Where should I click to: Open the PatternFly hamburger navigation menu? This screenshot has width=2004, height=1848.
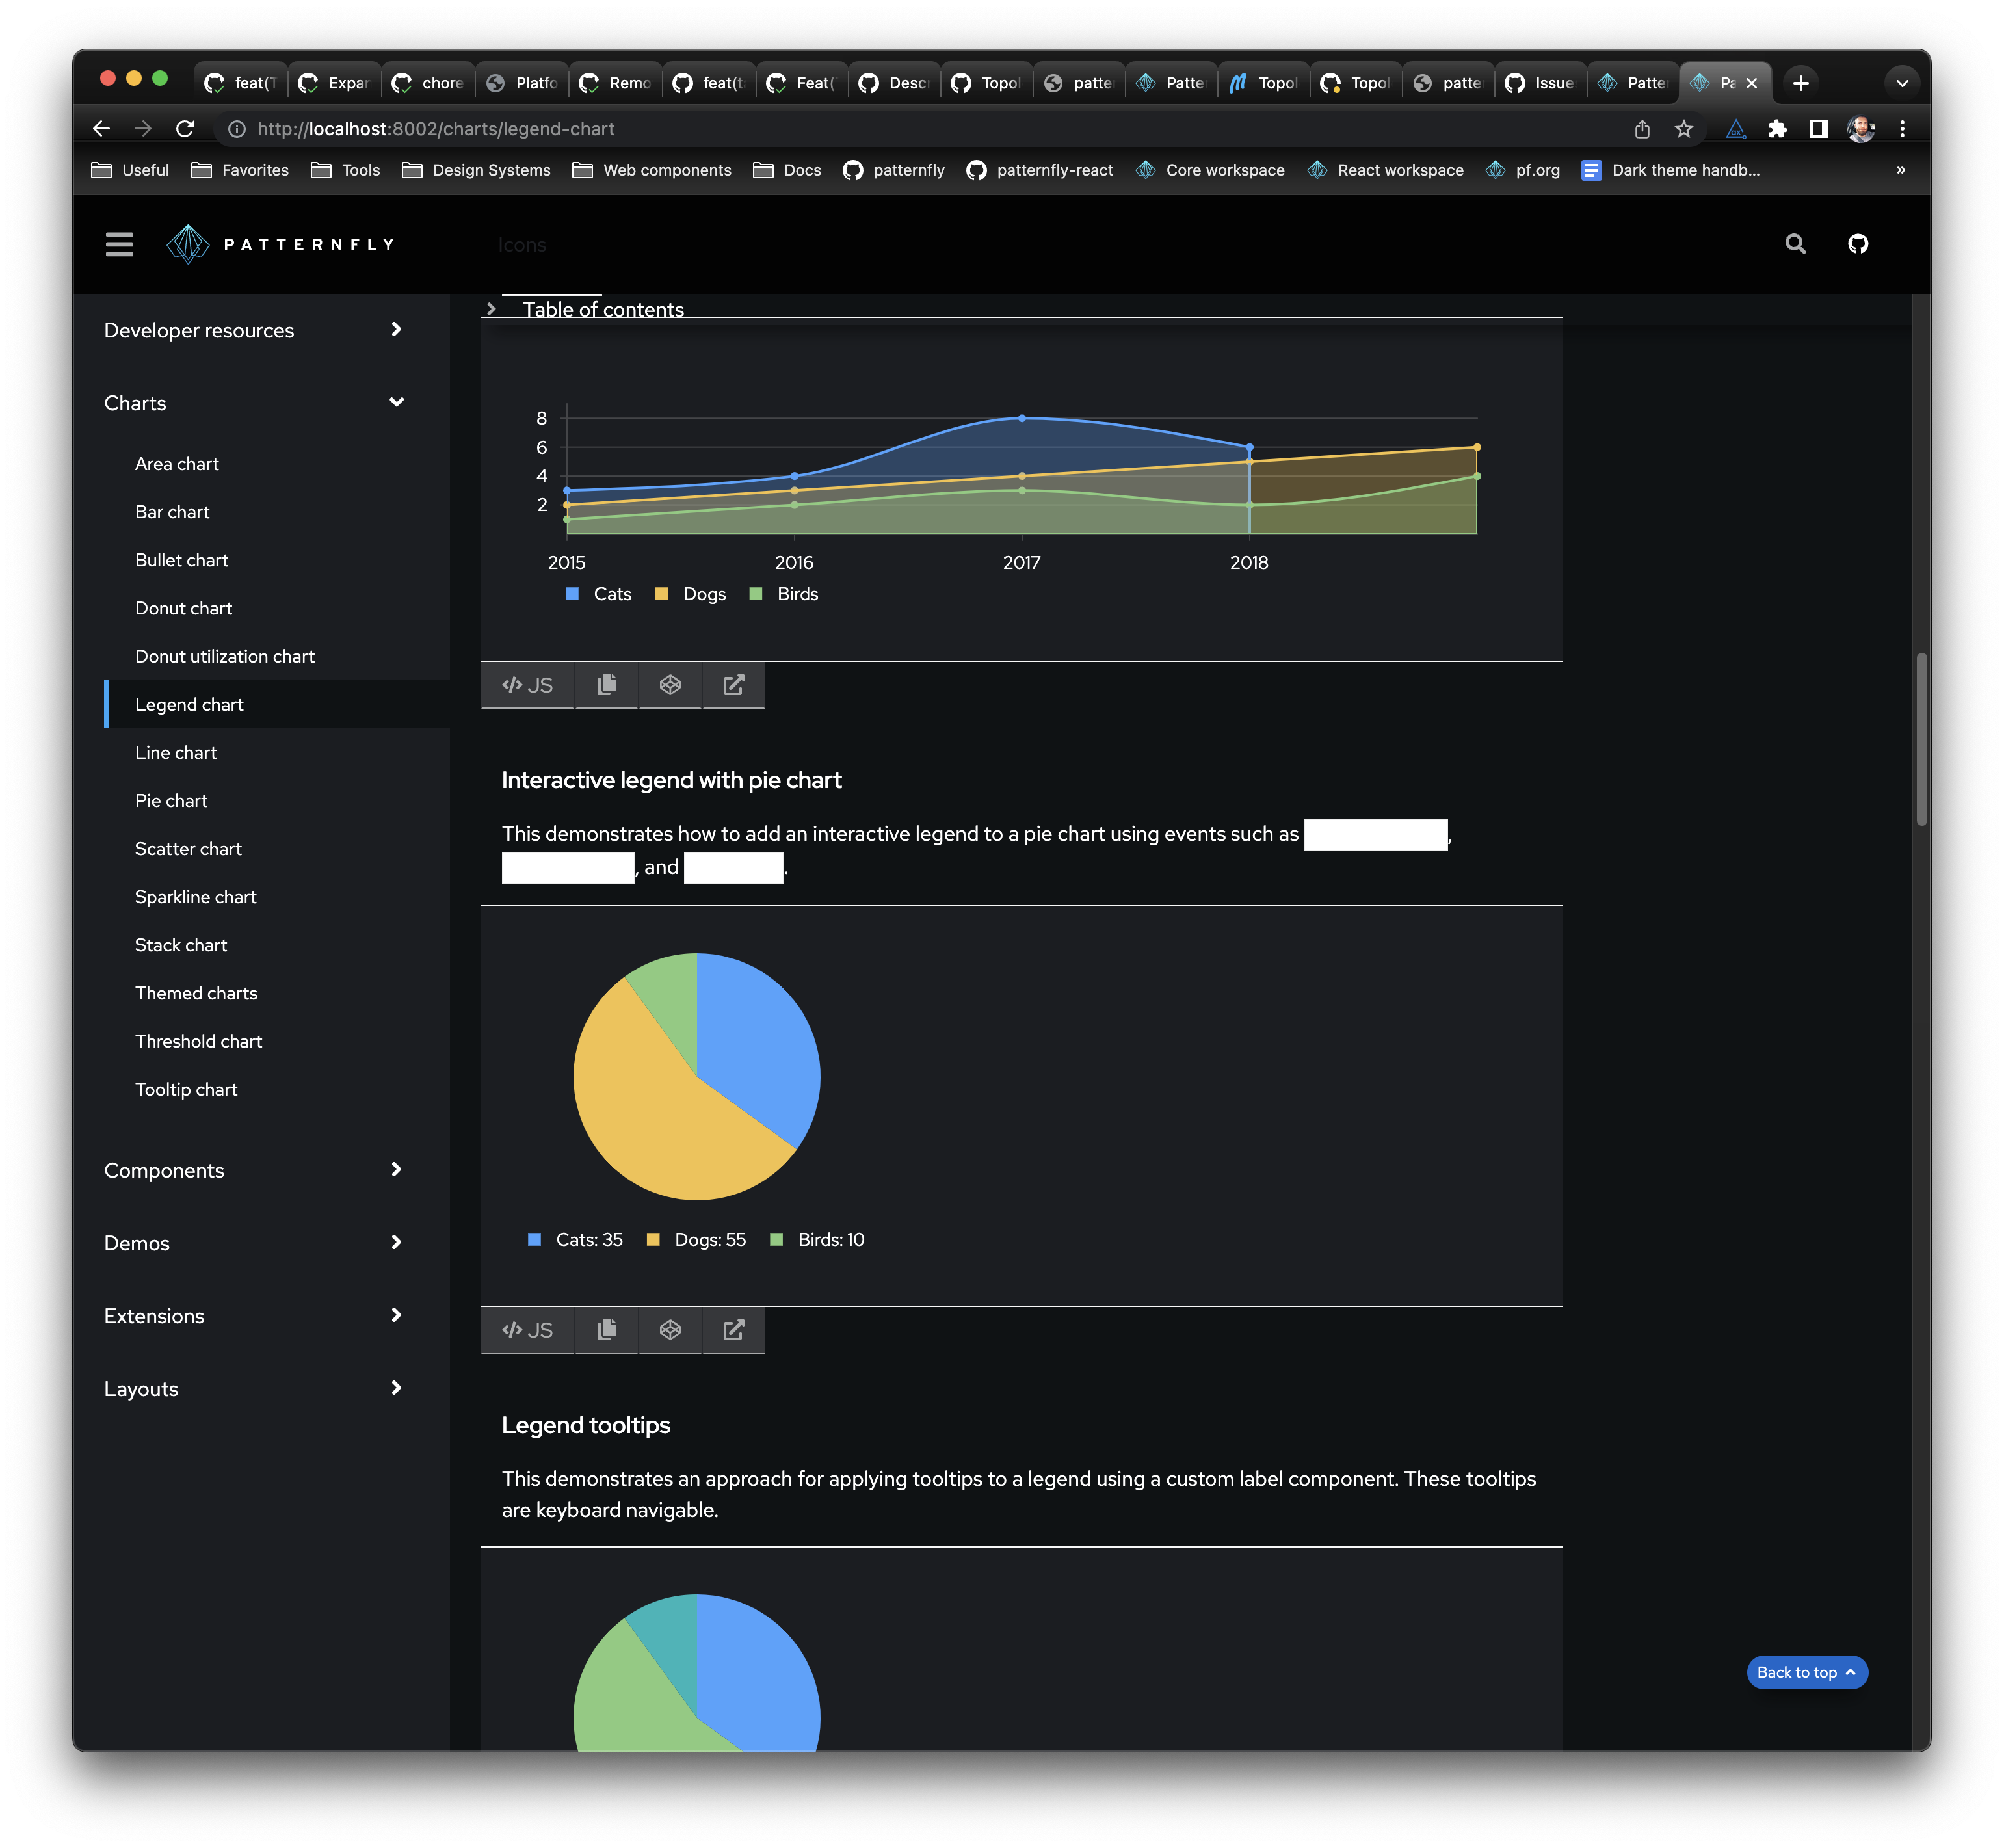[x=119, y=244]
